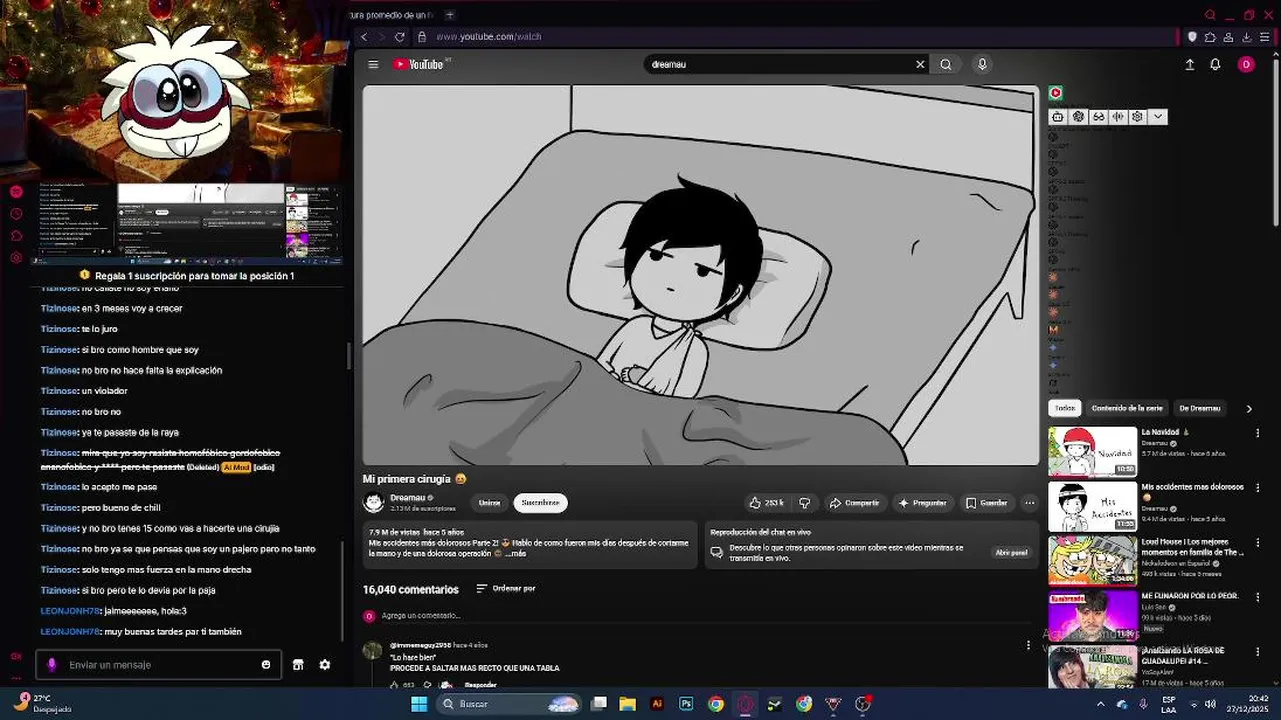Open the emoji picker in chat
The image size is (1281, 720).
[266, 665]
